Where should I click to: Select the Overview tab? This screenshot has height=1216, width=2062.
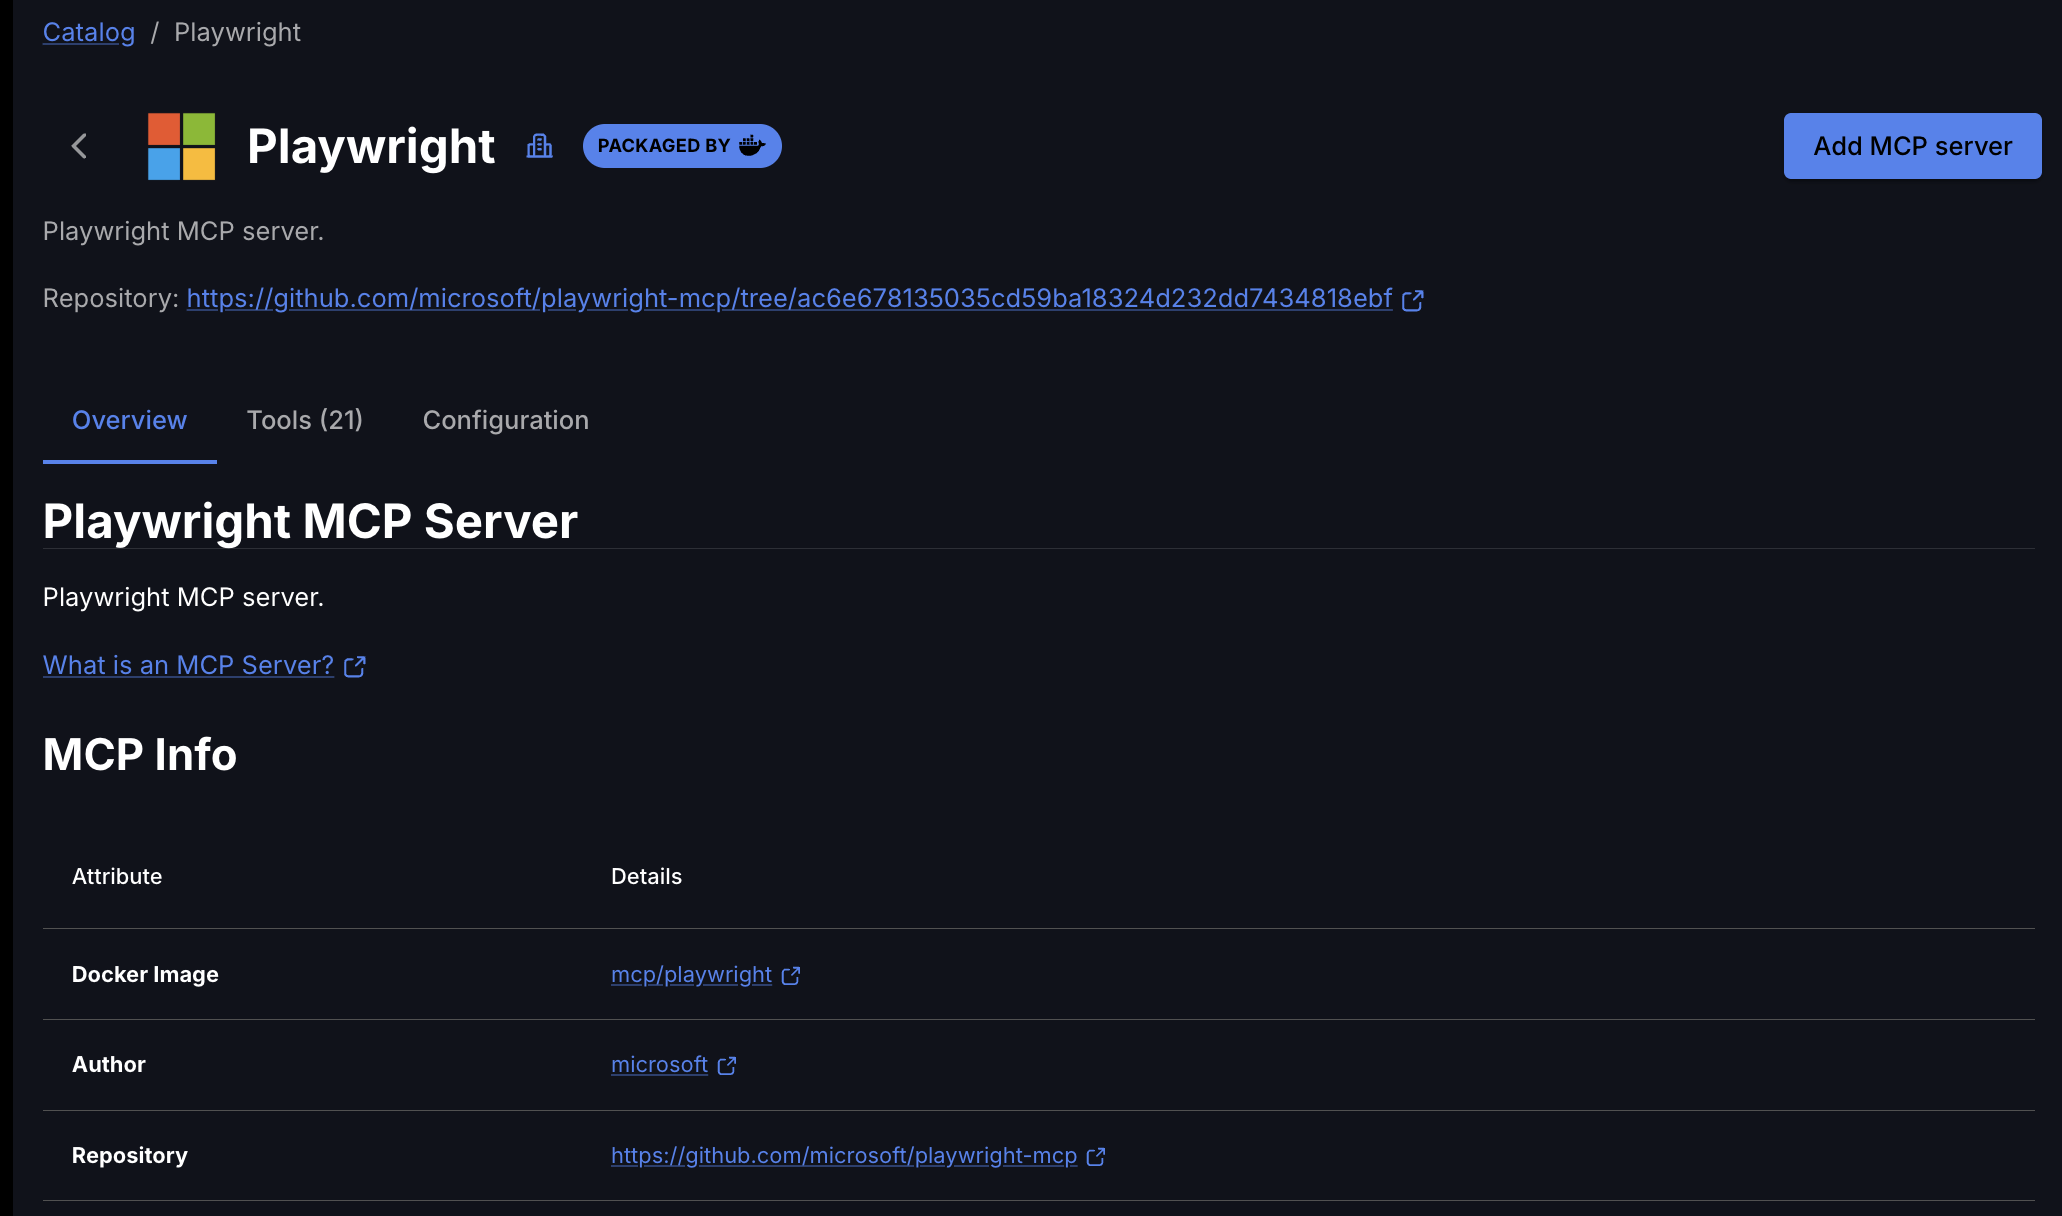pos(129,420)
